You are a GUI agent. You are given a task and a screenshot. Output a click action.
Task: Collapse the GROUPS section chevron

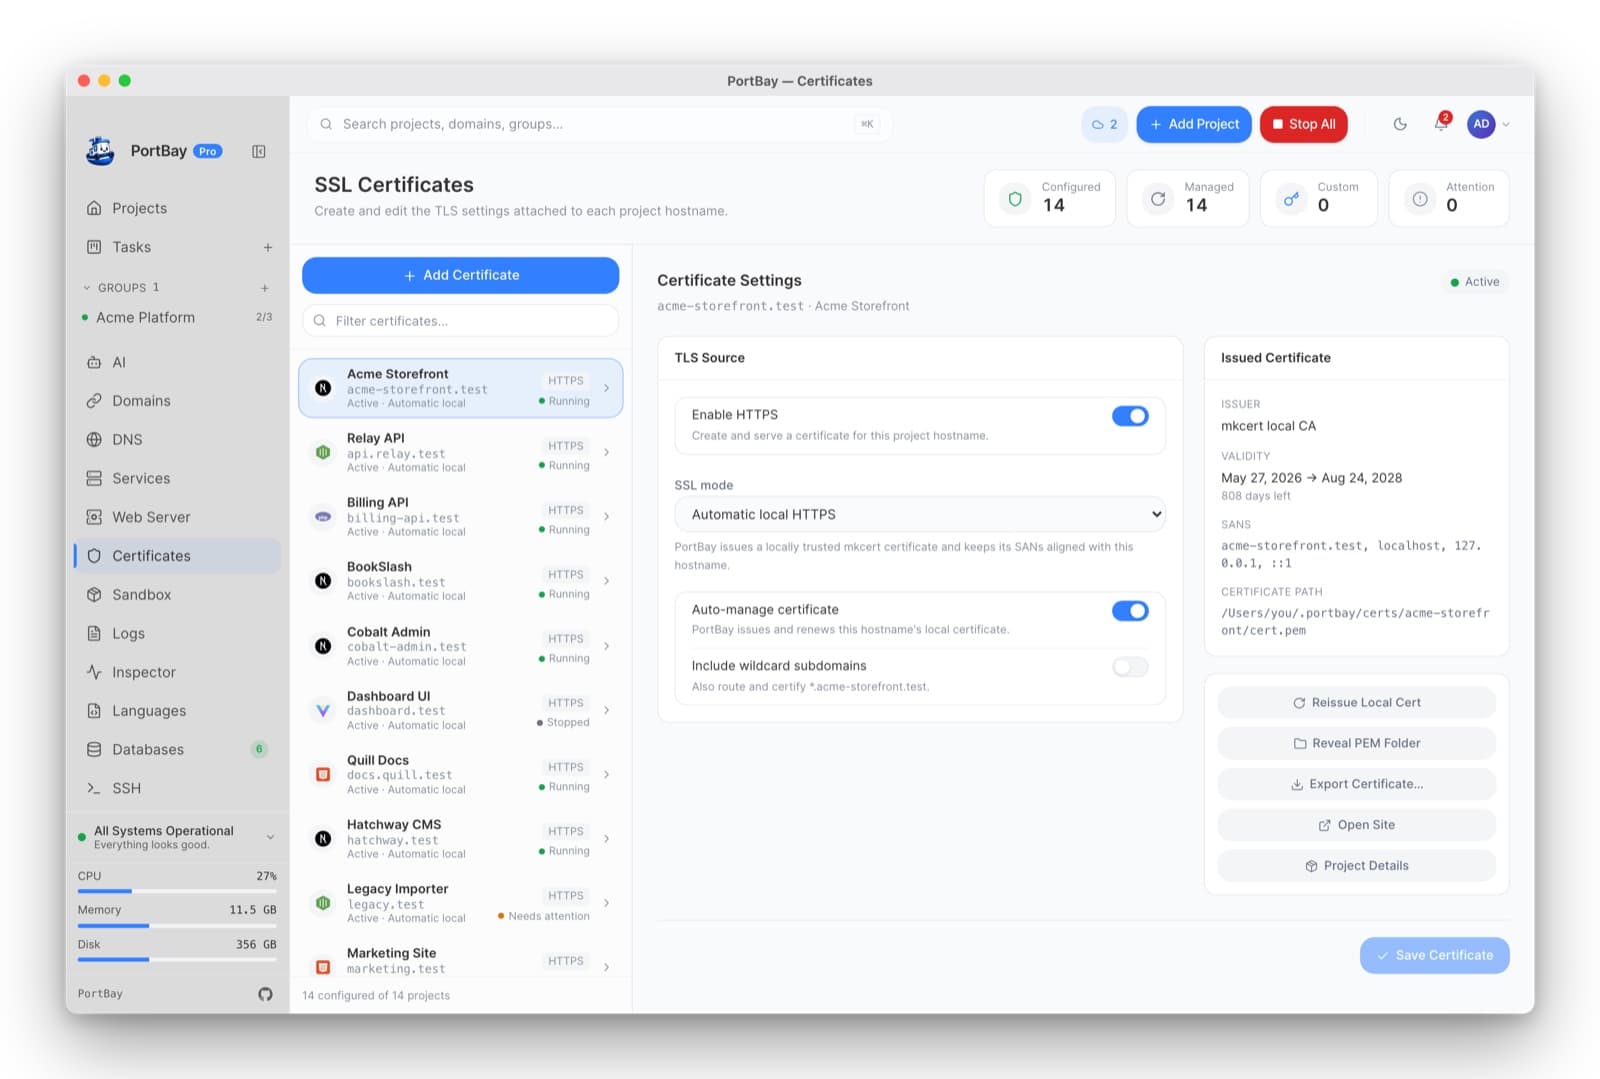click(x=87, y=288)
